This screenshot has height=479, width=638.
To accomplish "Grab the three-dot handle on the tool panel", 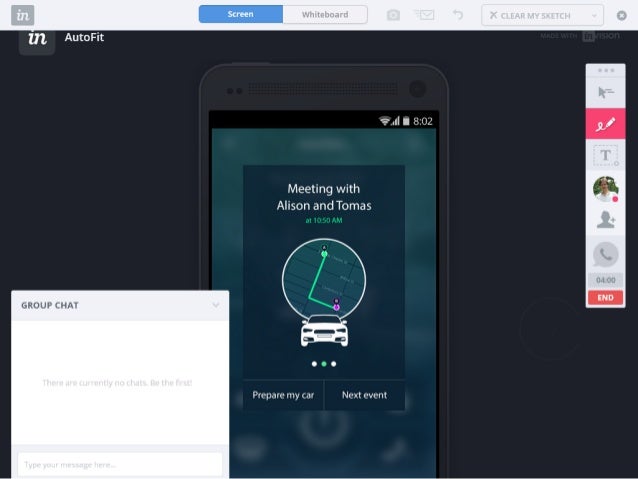I will [605, 70].
